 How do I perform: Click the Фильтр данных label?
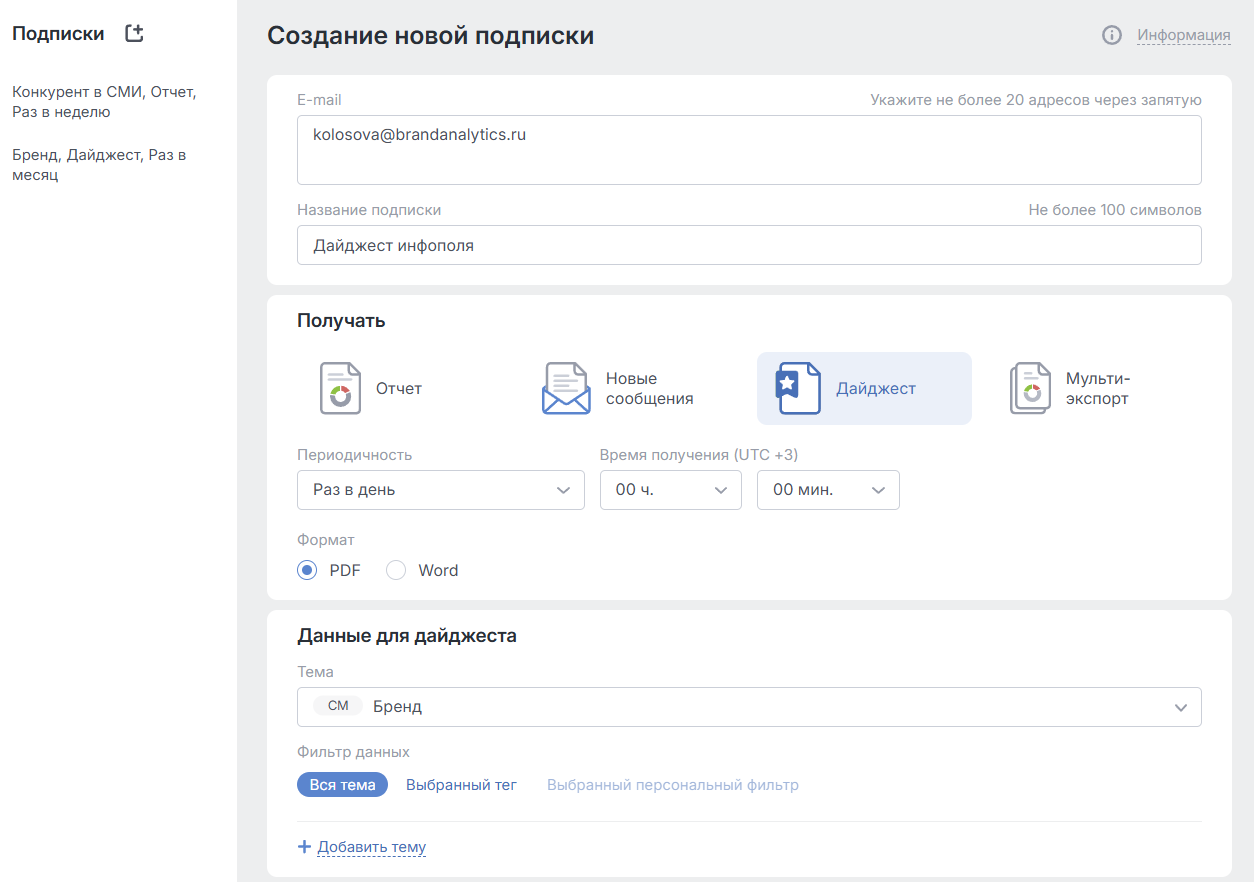pyautogui.click(x=354, y=752)
